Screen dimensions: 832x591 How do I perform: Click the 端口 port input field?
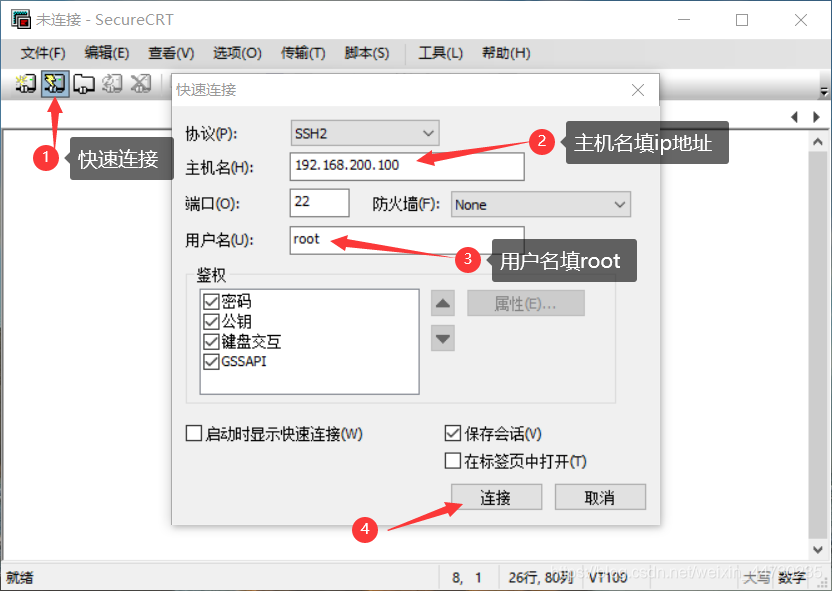pyautogui.click(x=319, y=203)
